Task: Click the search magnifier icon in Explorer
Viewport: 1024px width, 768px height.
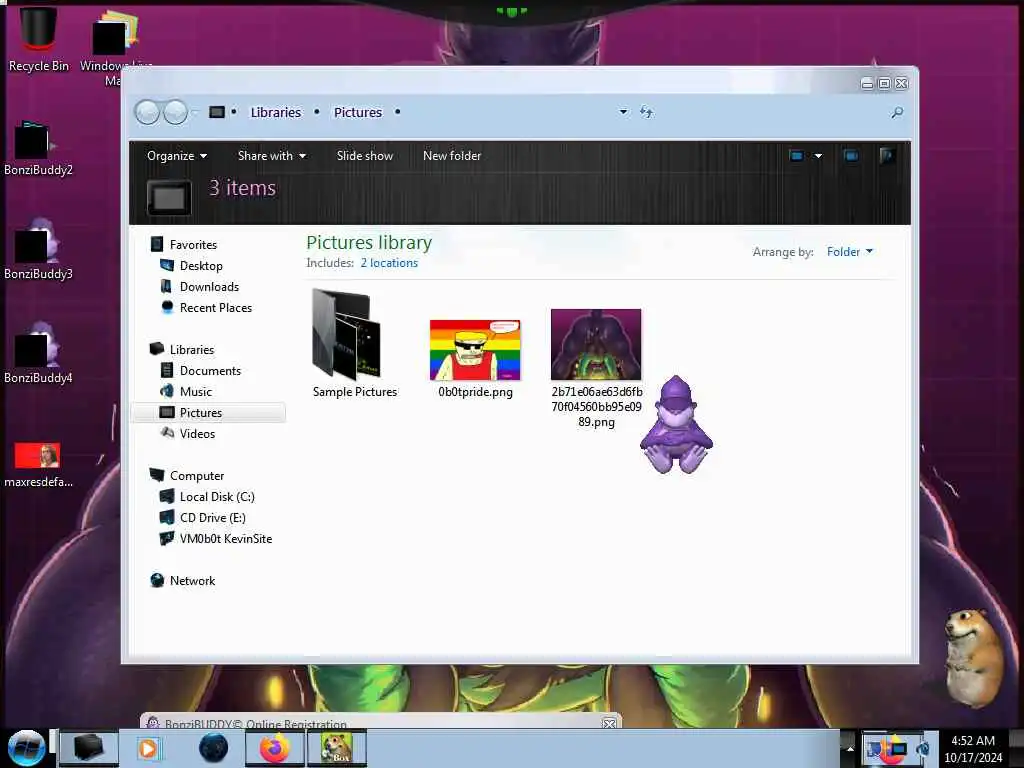Action: click(x=897, y=112)
